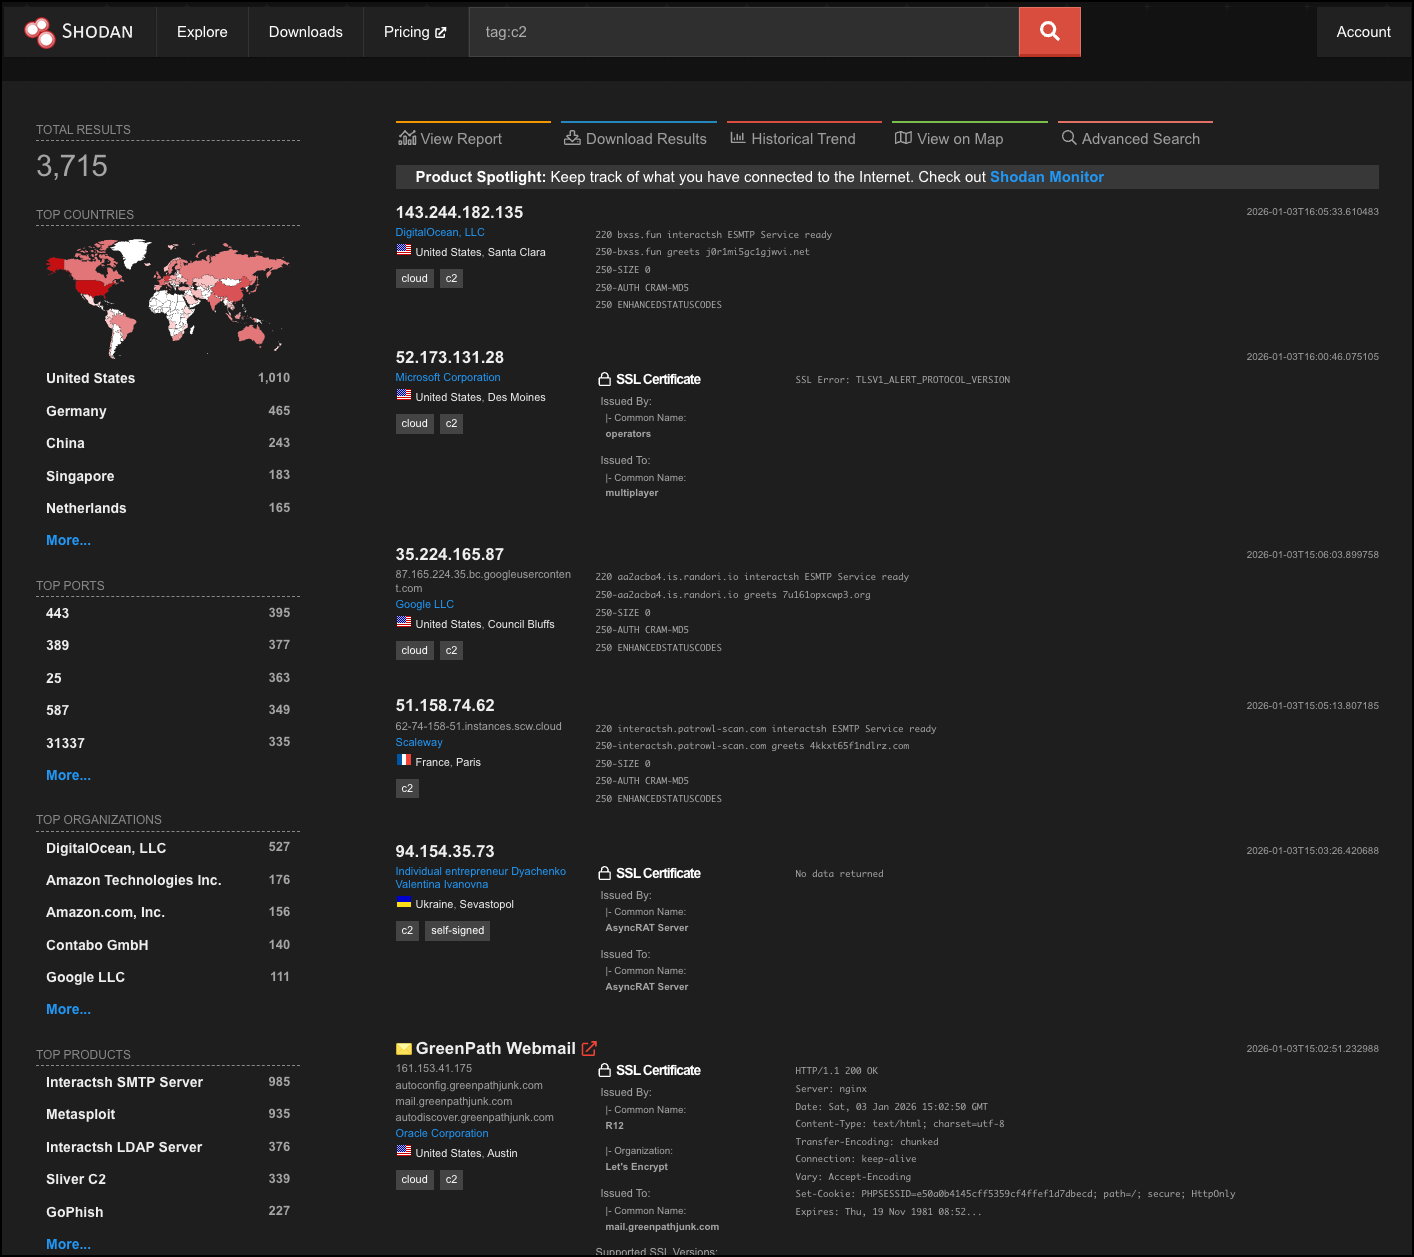Click the search field containing tag:c2
This screenshot has height=1257, width=1414.
click(743, 32)
